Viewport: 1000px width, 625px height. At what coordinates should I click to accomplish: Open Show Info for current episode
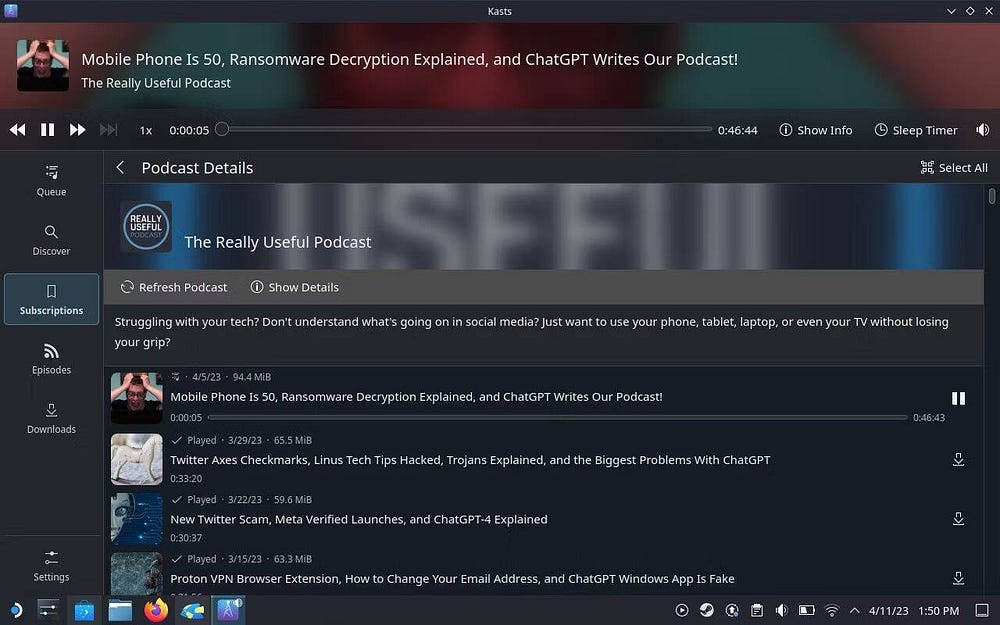click(815, 130)
